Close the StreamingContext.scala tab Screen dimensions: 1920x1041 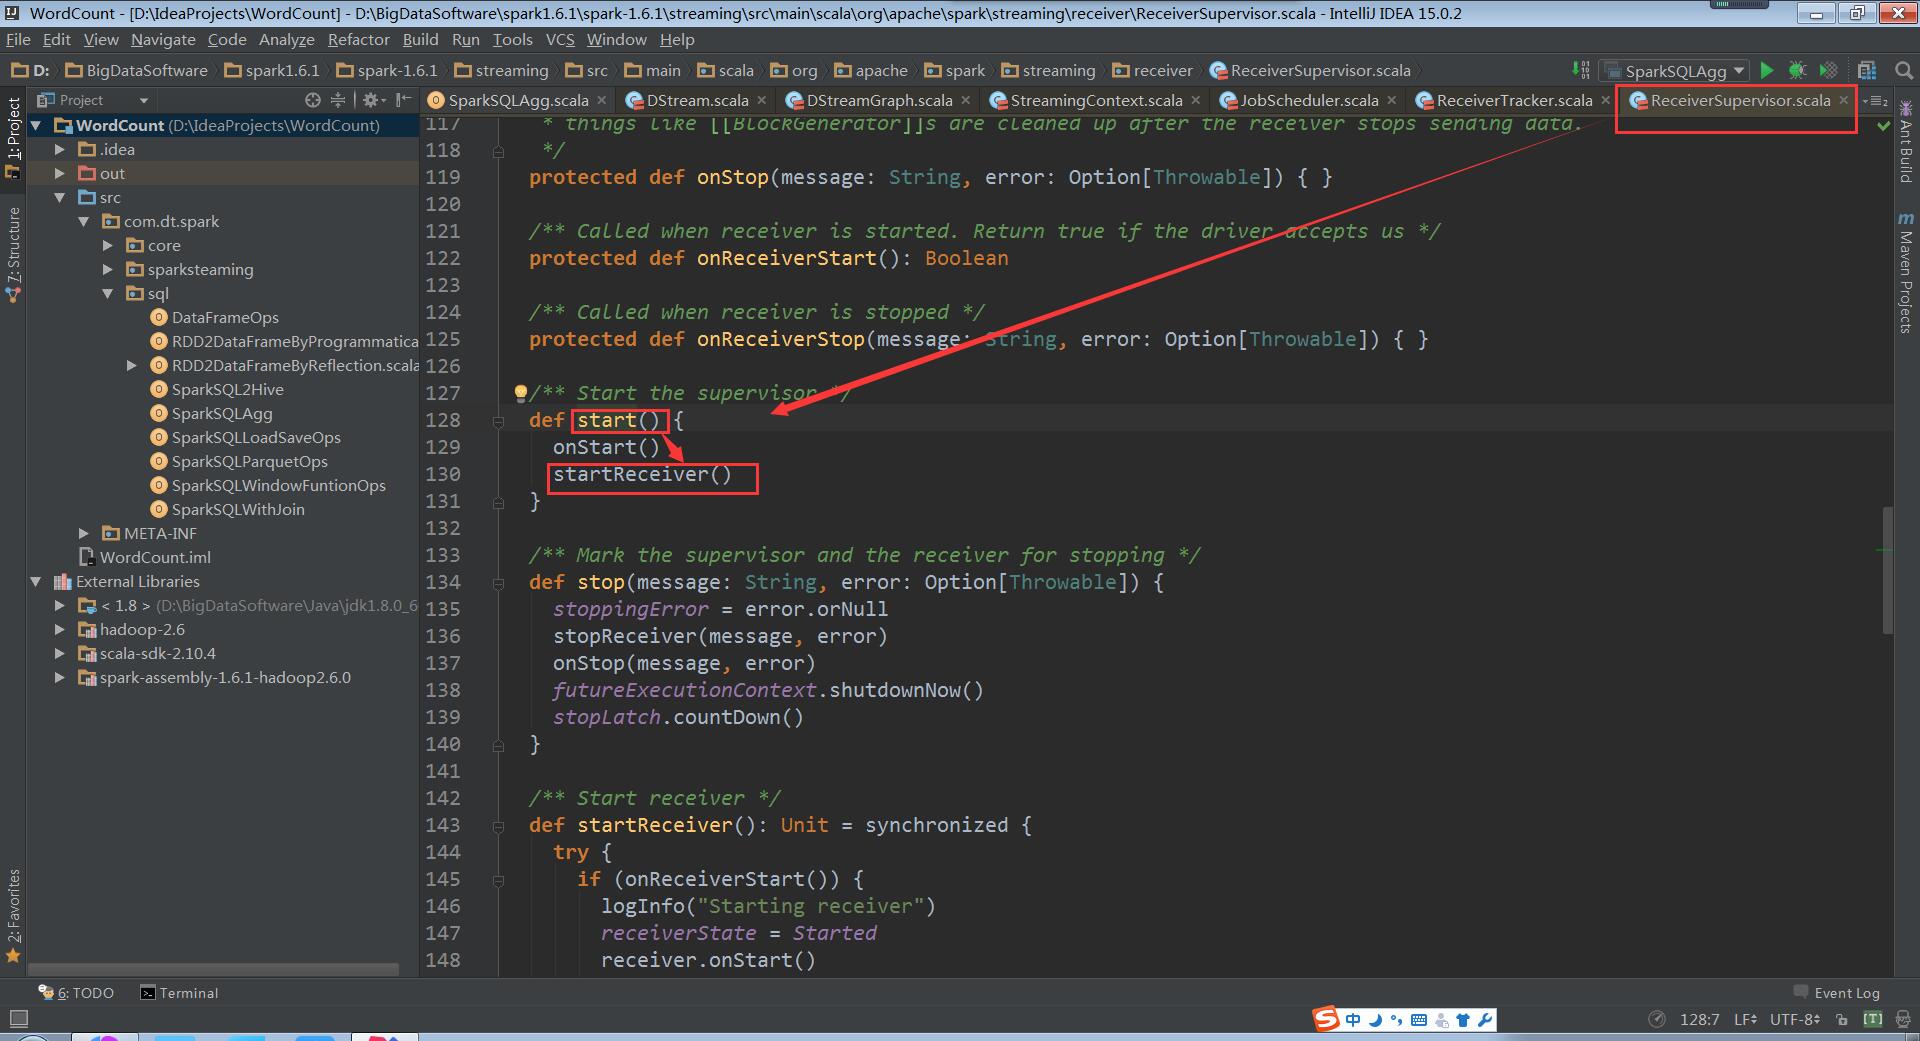point(1196,100)
